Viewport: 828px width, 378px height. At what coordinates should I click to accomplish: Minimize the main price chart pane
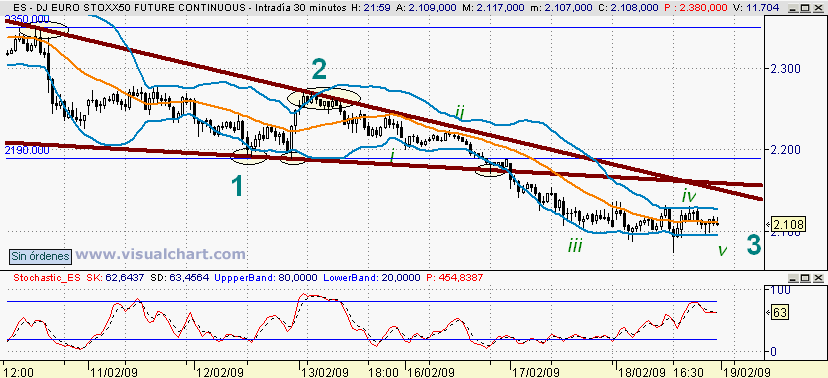click(x=793, y=8)
